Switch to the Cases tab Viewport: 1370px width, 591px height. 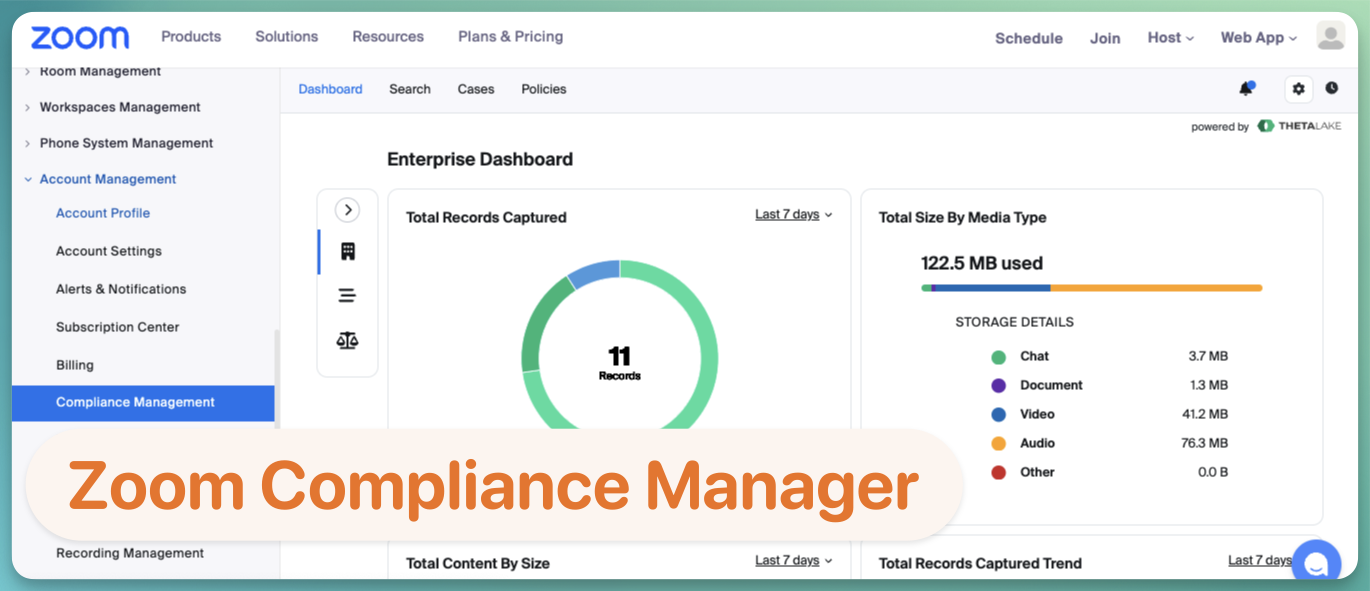click(x=476, y=89)
